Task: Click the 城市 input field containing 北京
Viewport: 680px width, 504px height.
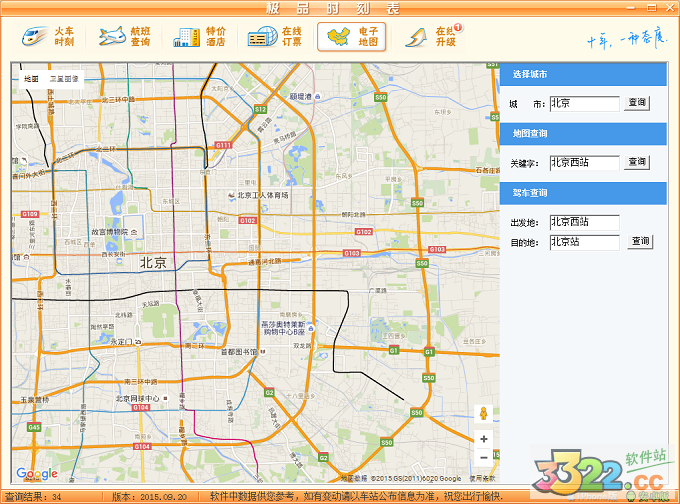Action: [x=585, y=104]
